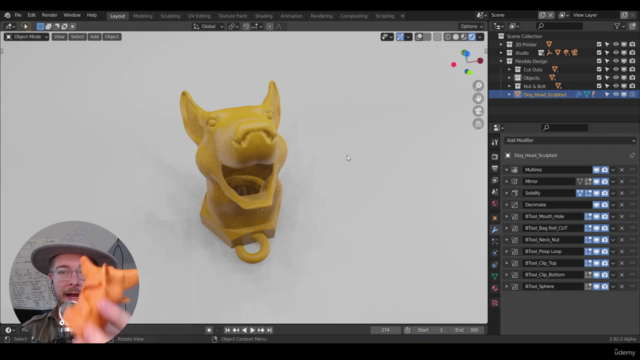Click the zoom viewport magnifier icon
This screenshot has height=360, width=640.
(478, 86)
